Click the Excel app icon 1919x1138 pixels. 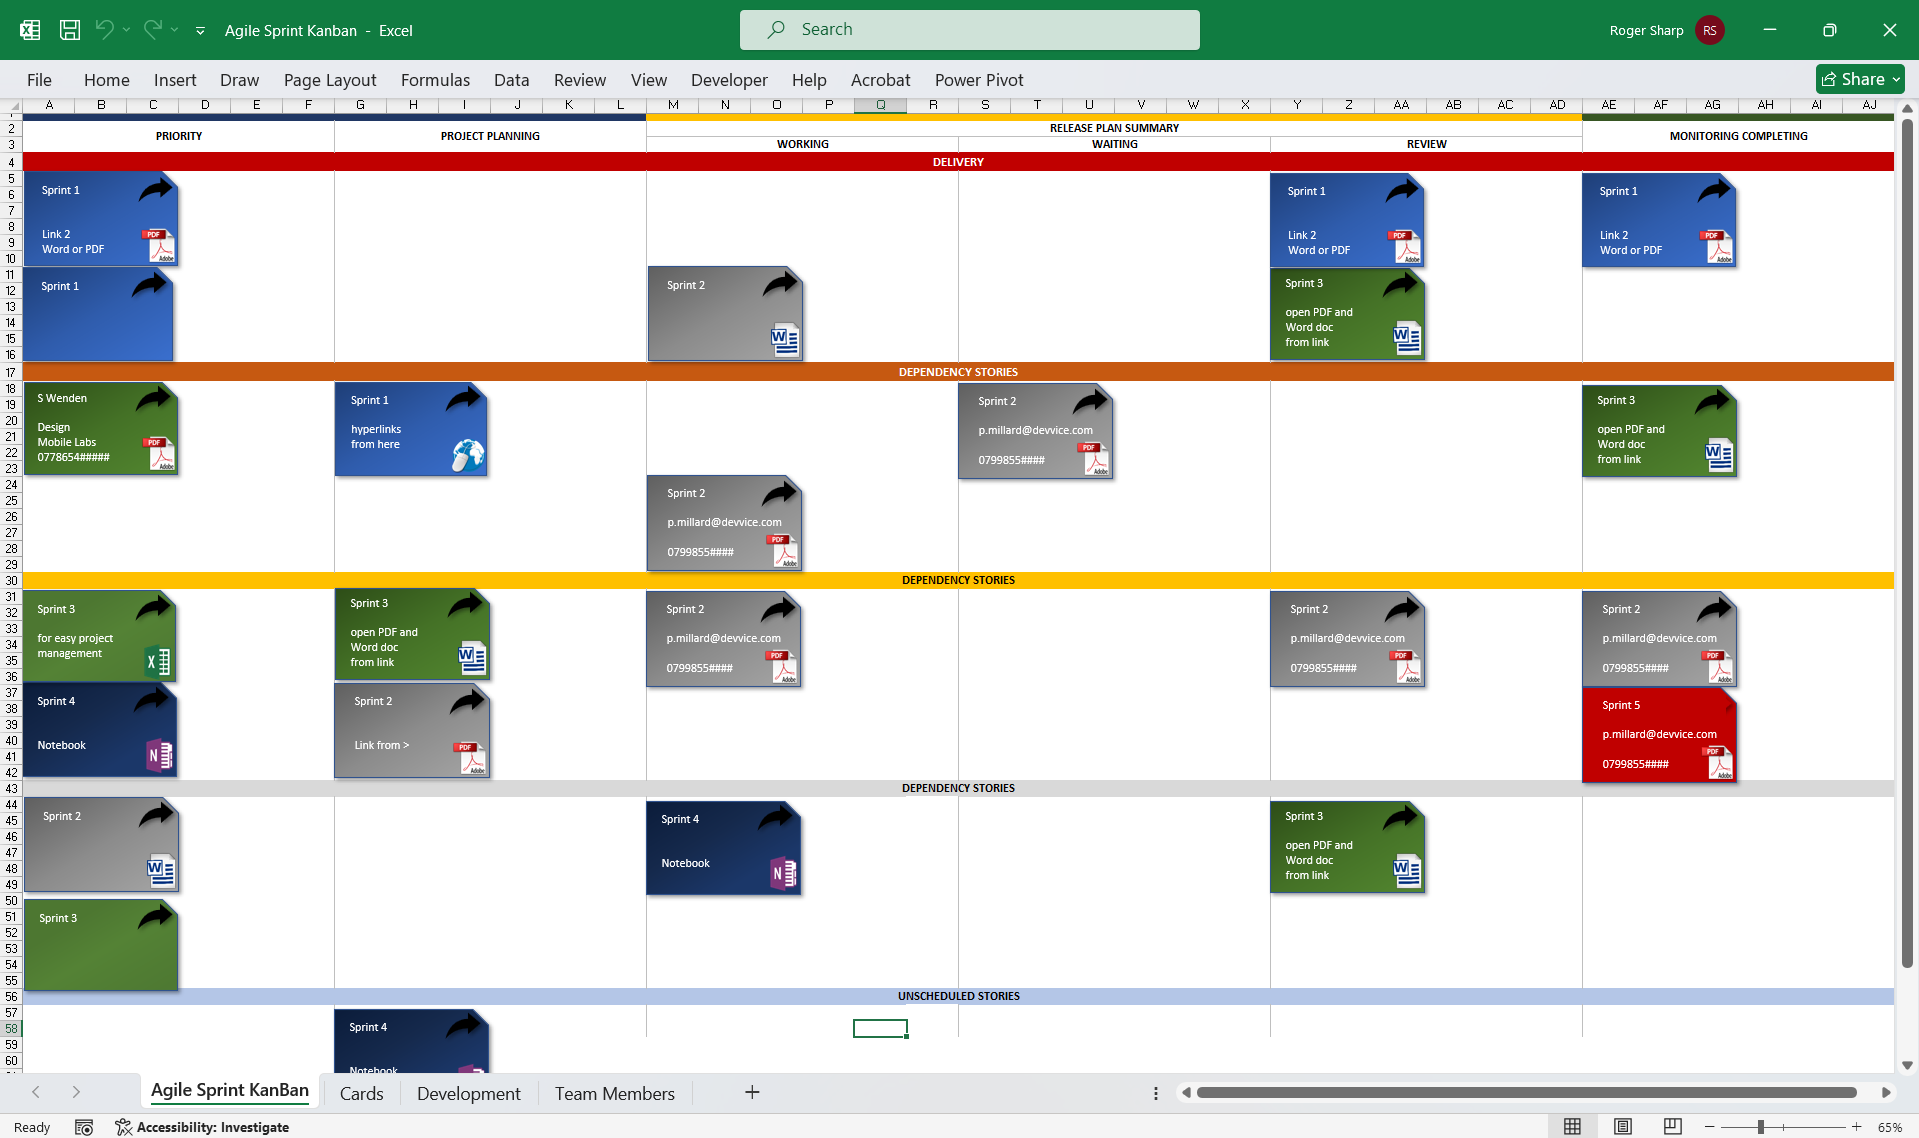[x=30, y=30]
